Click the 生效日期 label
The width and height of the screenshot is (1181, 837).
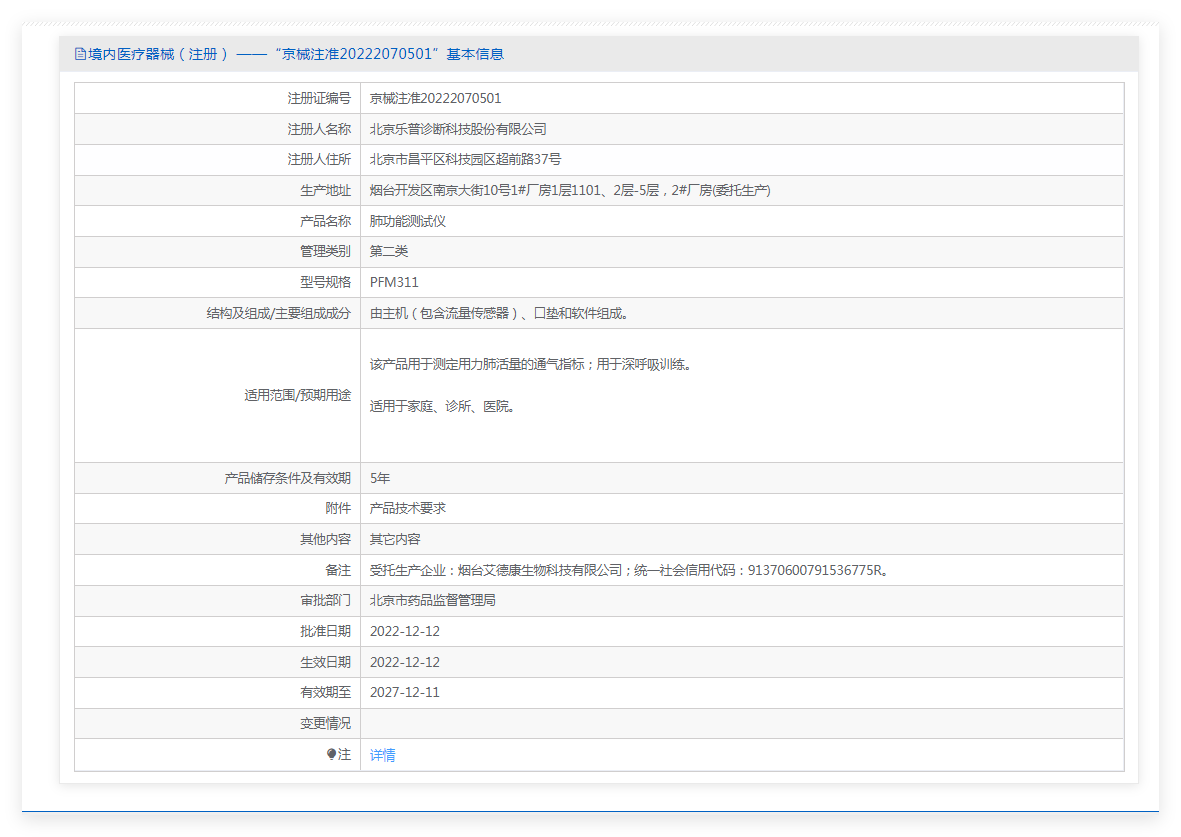click(325, 662)
